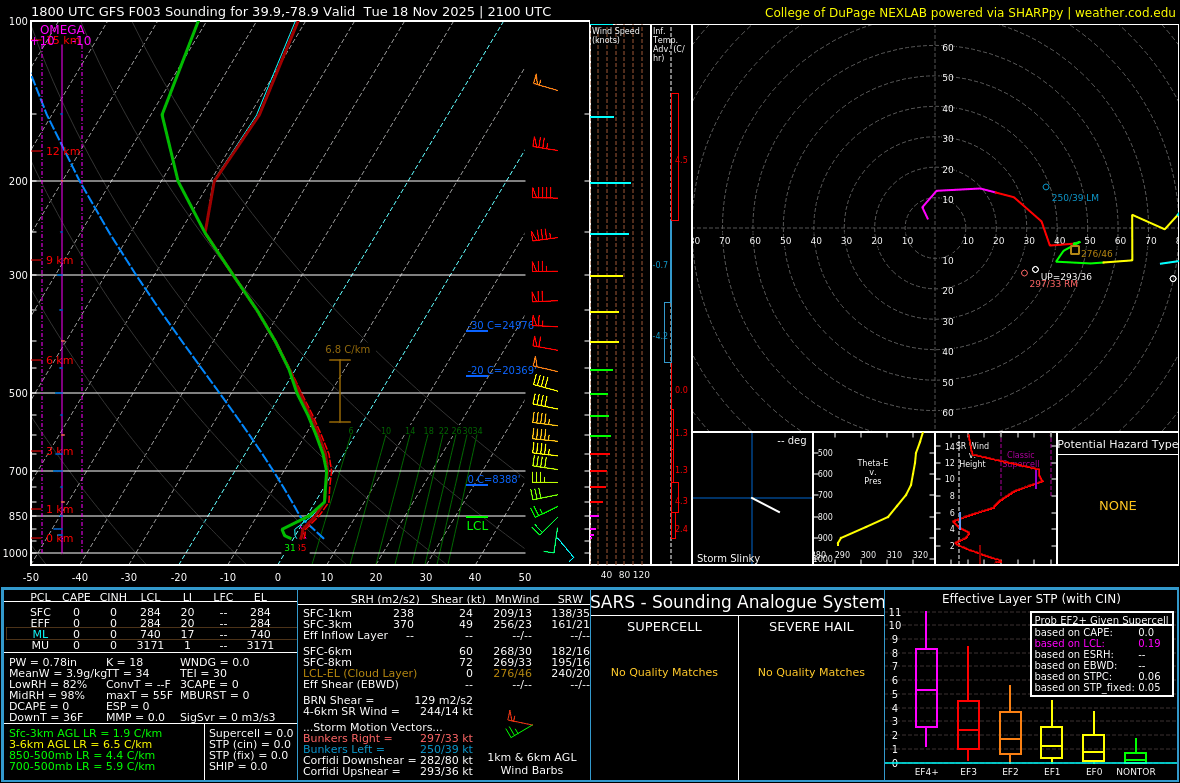Click the orange '276/46' hodograph label
Image resolution: width=1180 pixels, height=783 pixels.
click(1096, 254)
